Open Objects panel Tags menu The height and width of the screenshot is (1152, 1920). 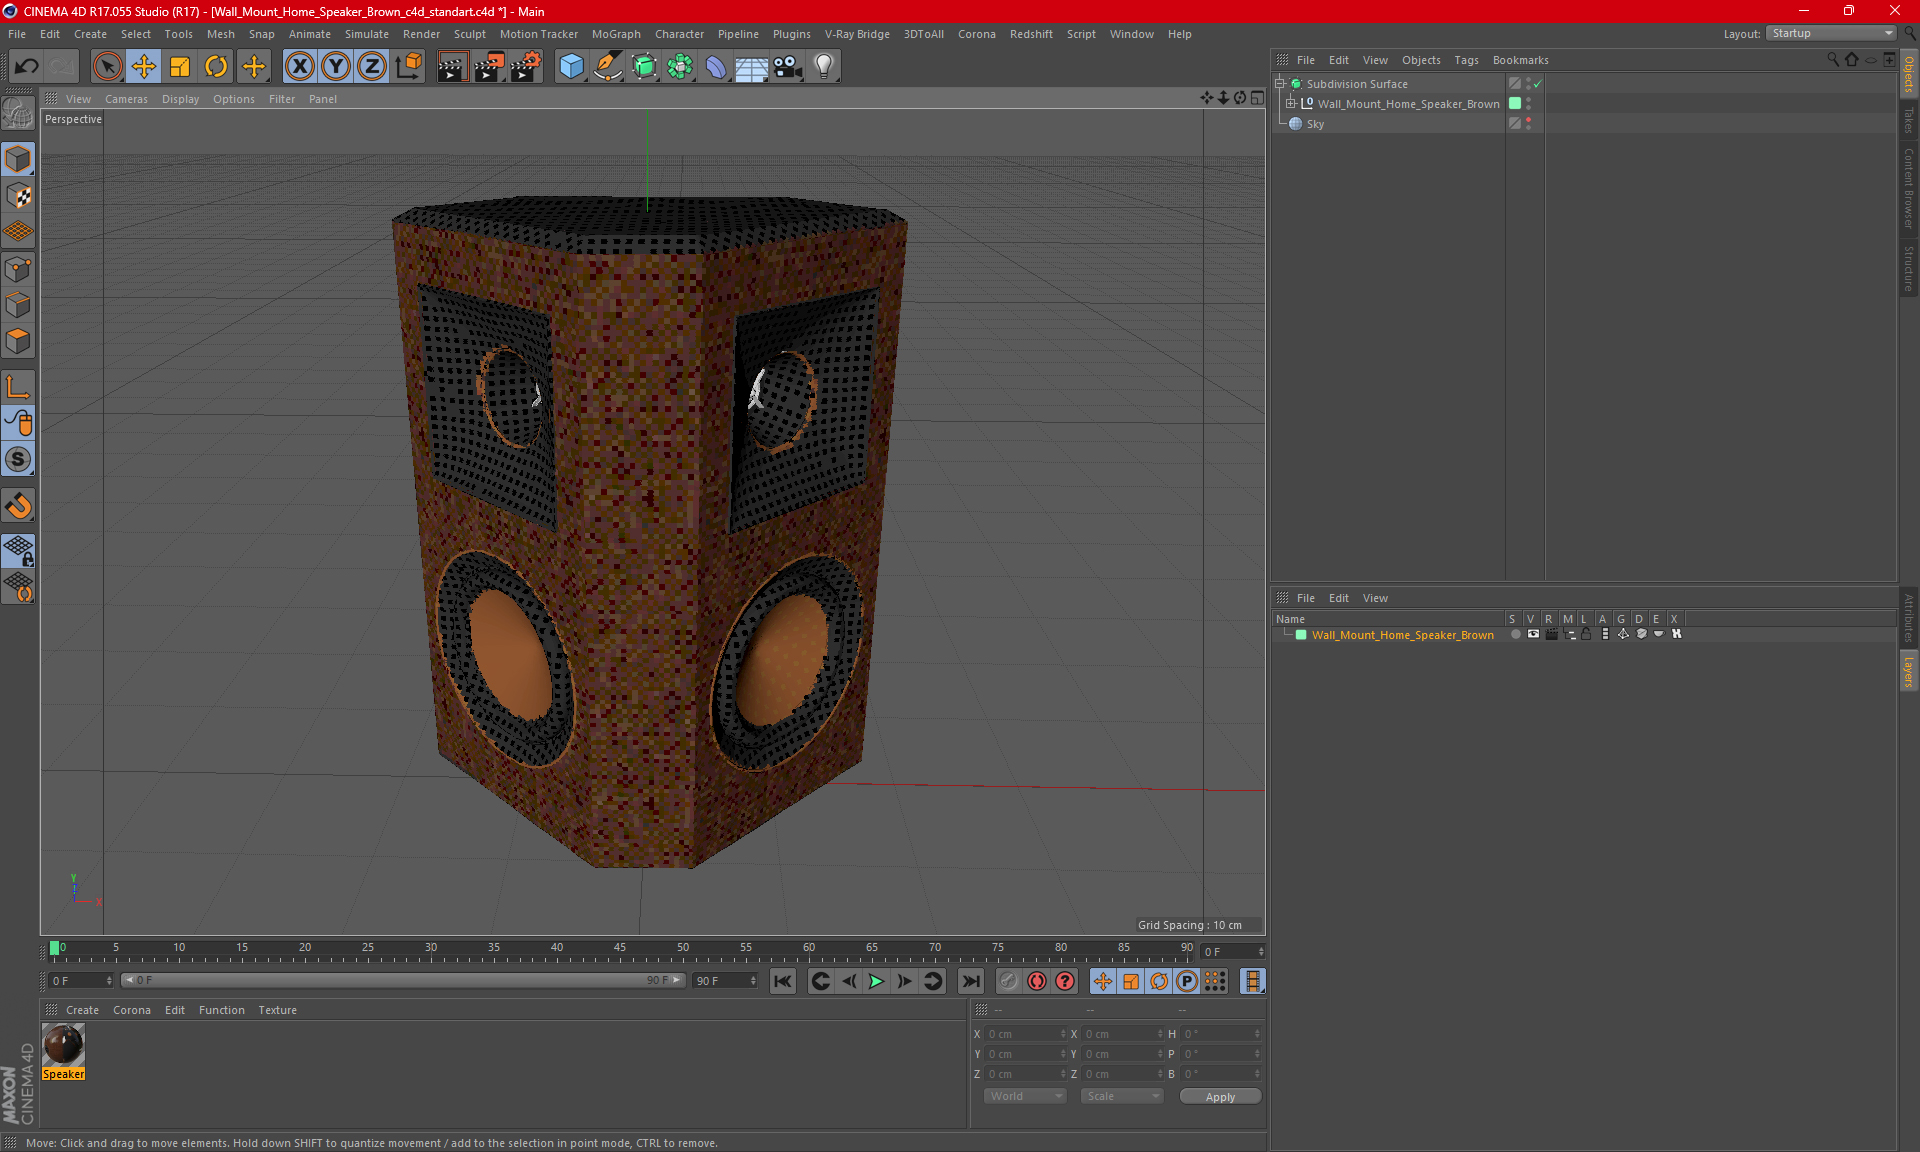(1466, 60)
